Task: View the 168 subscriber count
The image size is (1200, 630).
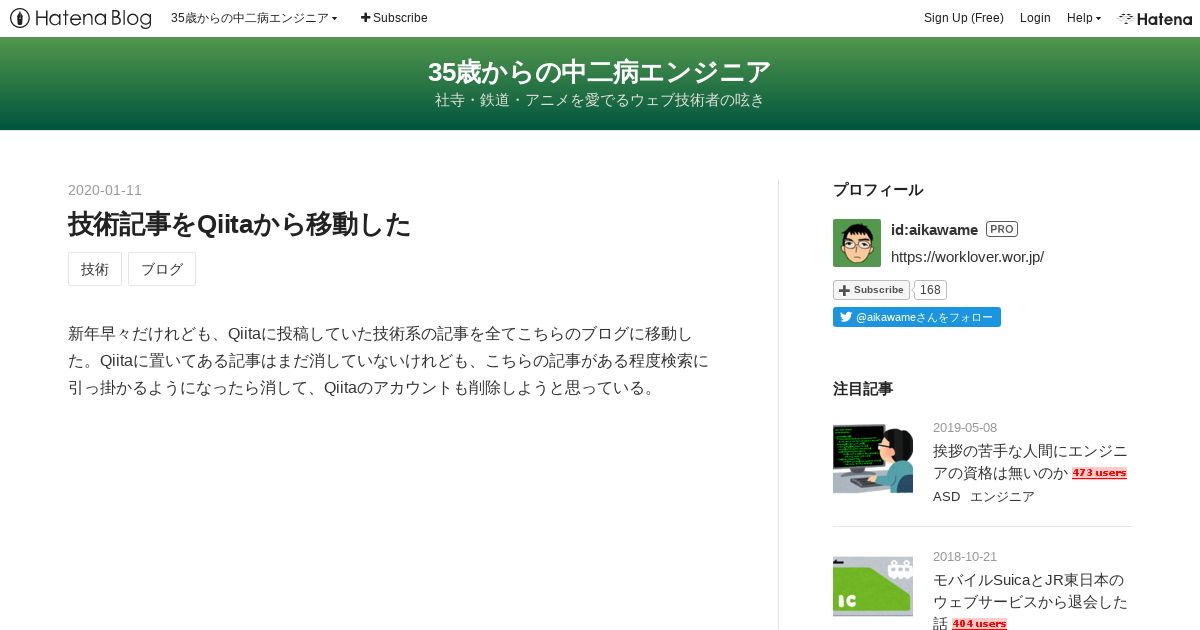Action: coord(930,290)
